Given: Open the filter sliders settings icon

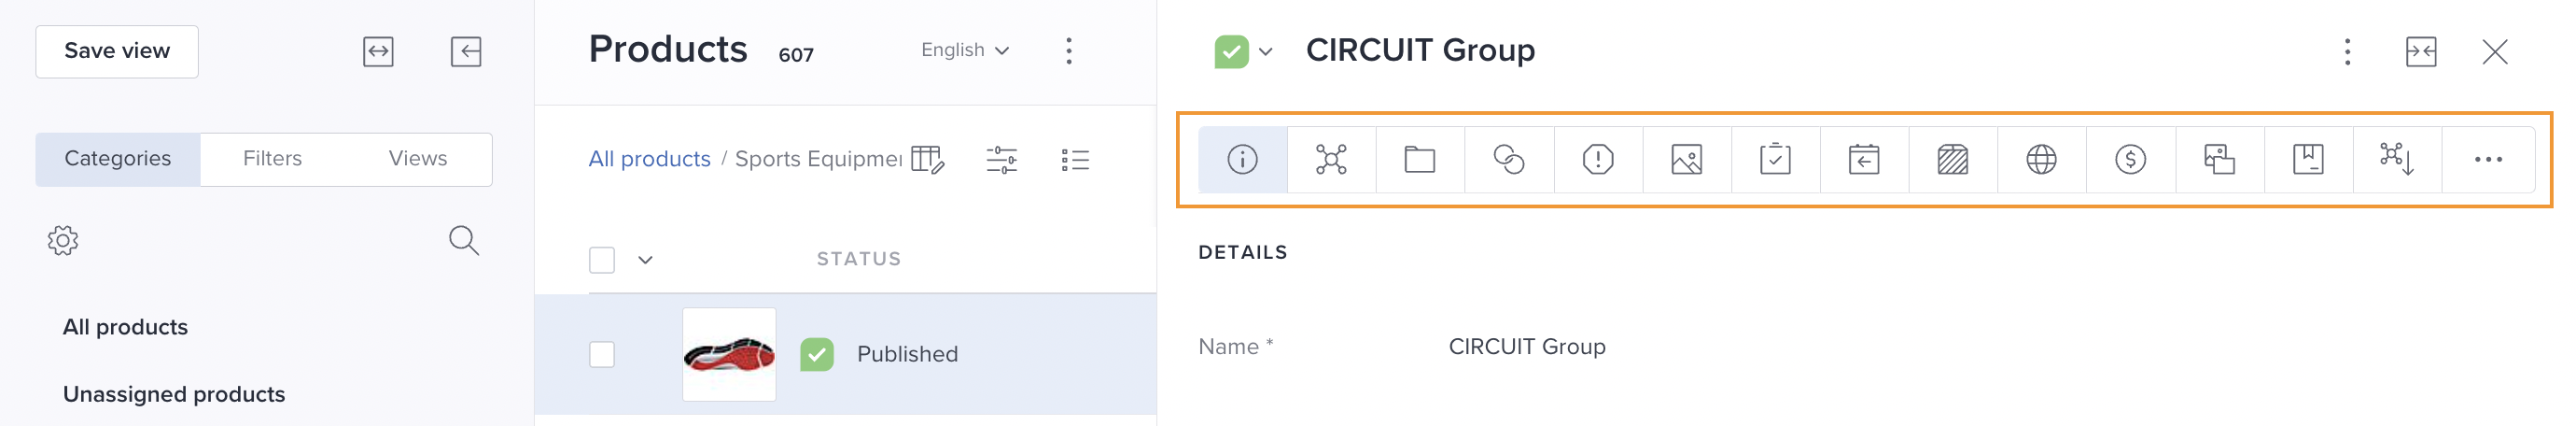Looking at the screenshot, I should 1001,160.
